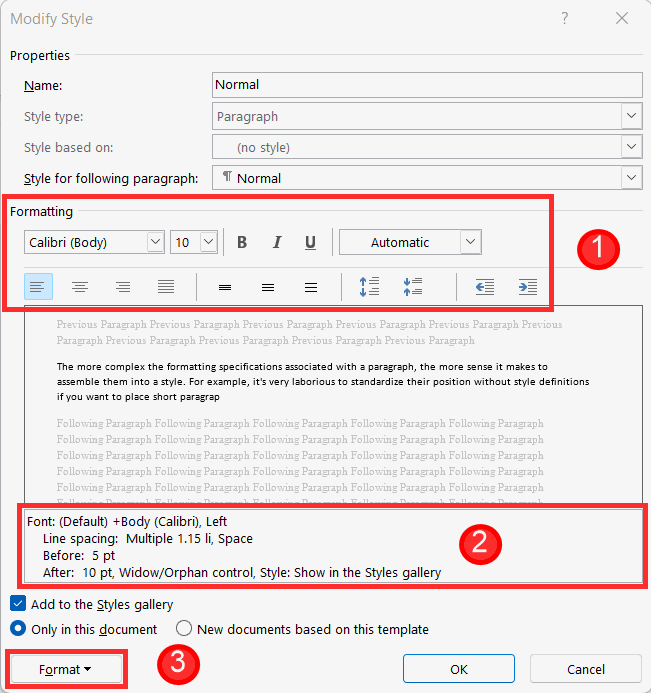Uncheck Add to the Styles gallery

(18, 604)
